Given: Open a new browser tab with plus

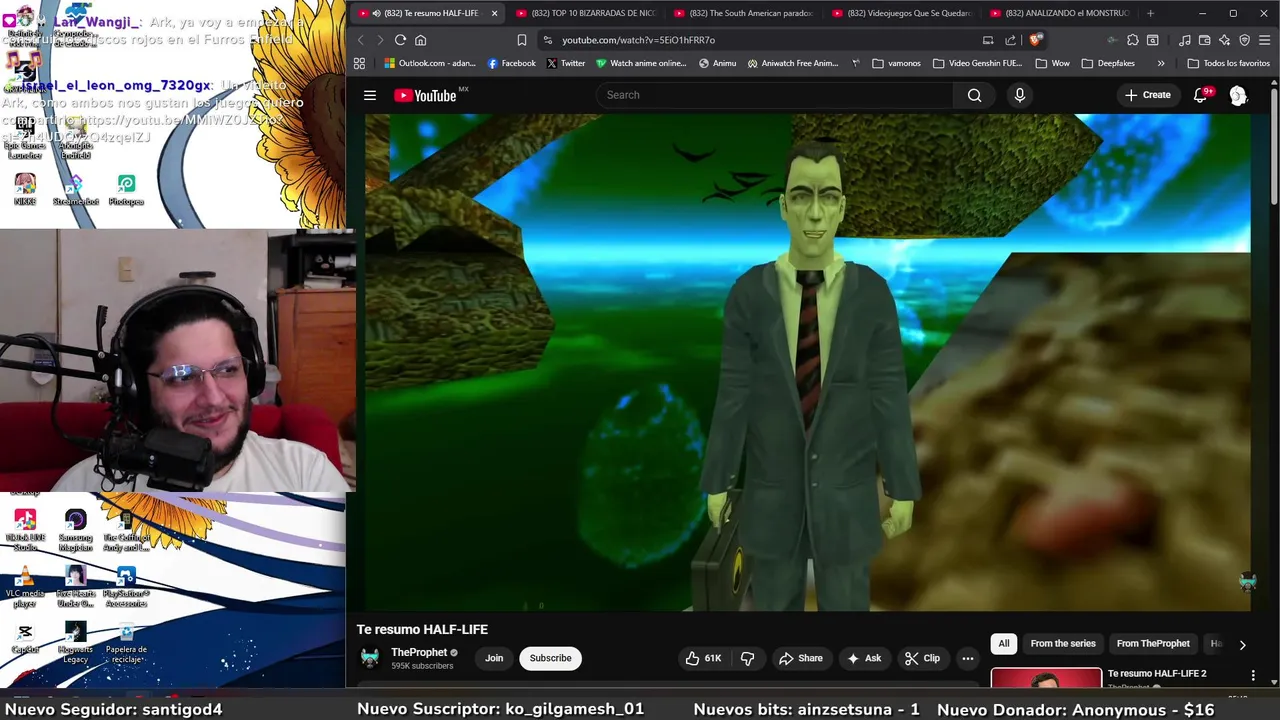Looking at the screenshot, I should [1150, 13].
